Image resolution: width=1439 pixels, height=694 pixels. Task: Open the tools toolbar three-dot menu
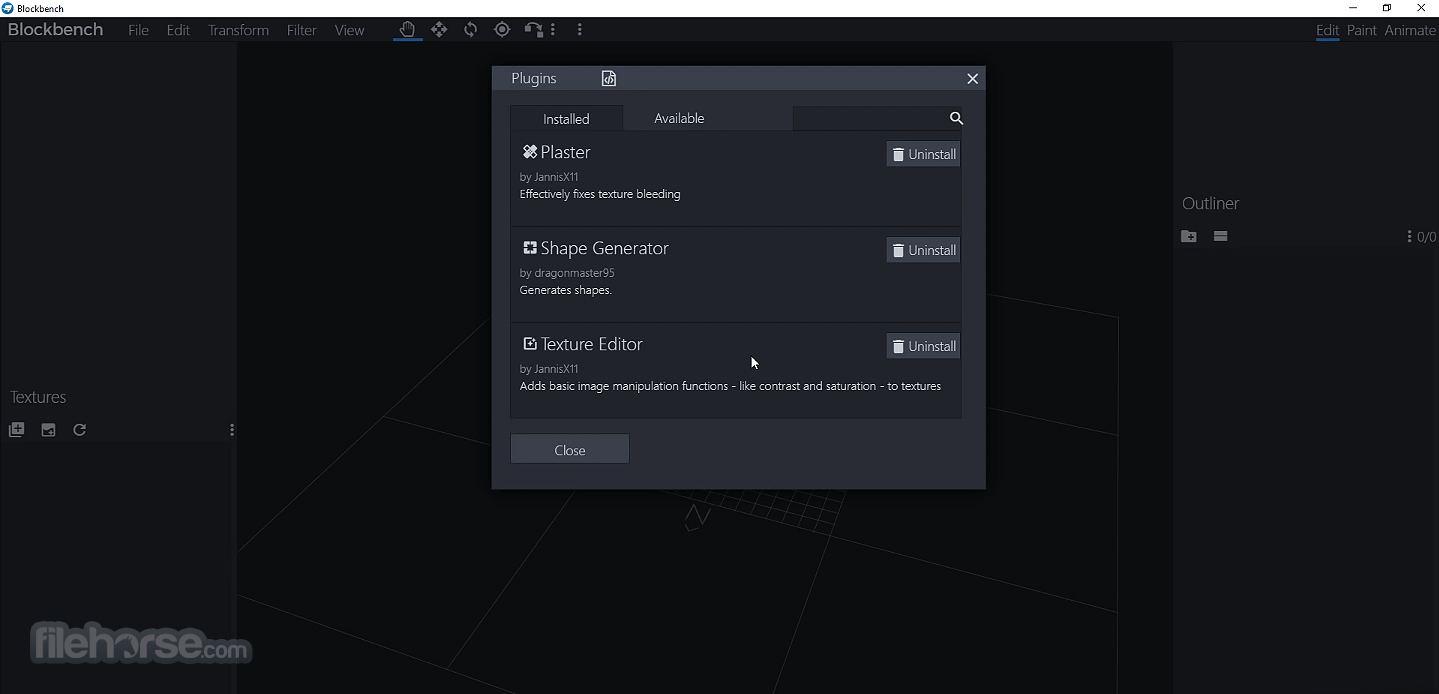pyautogui.click(x=553, y=30)
